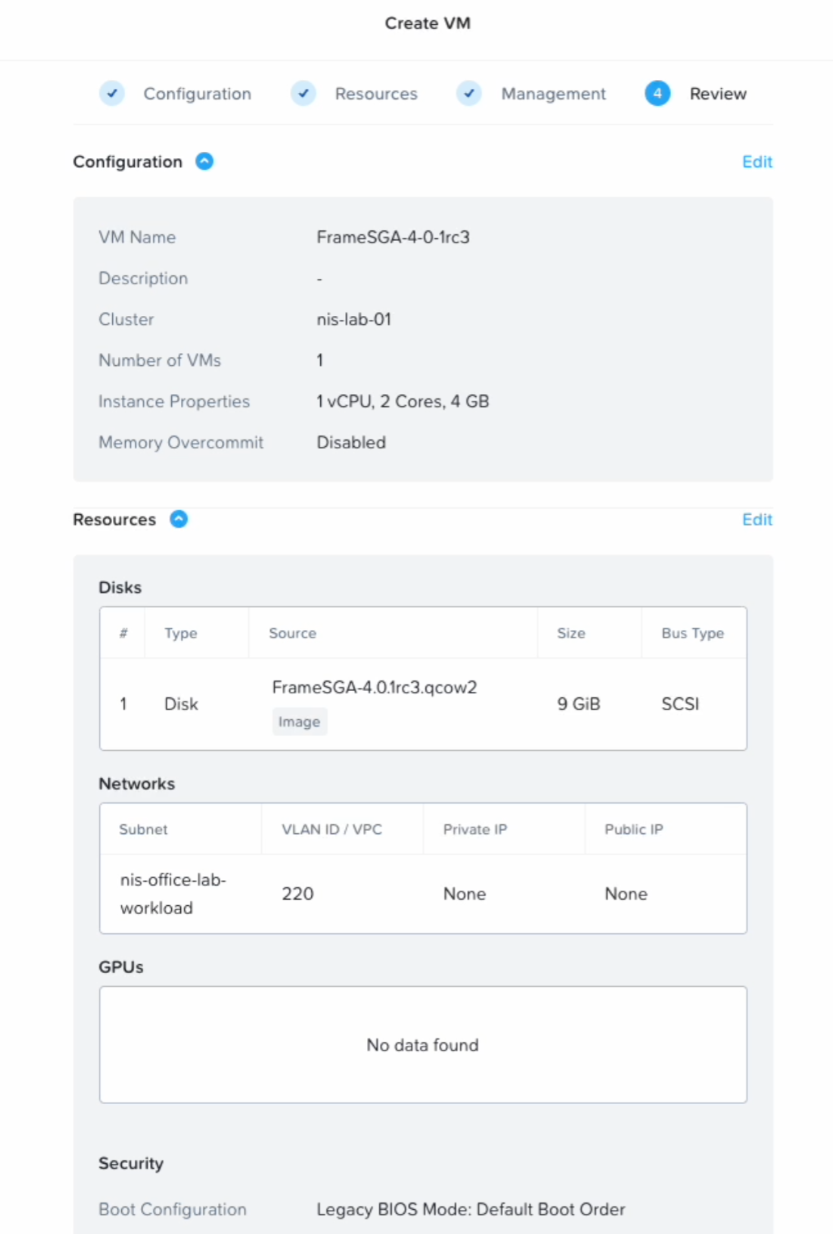Collapse the Resources section chevron
This screenshot has width=833, height=1234.
point(178,519)
